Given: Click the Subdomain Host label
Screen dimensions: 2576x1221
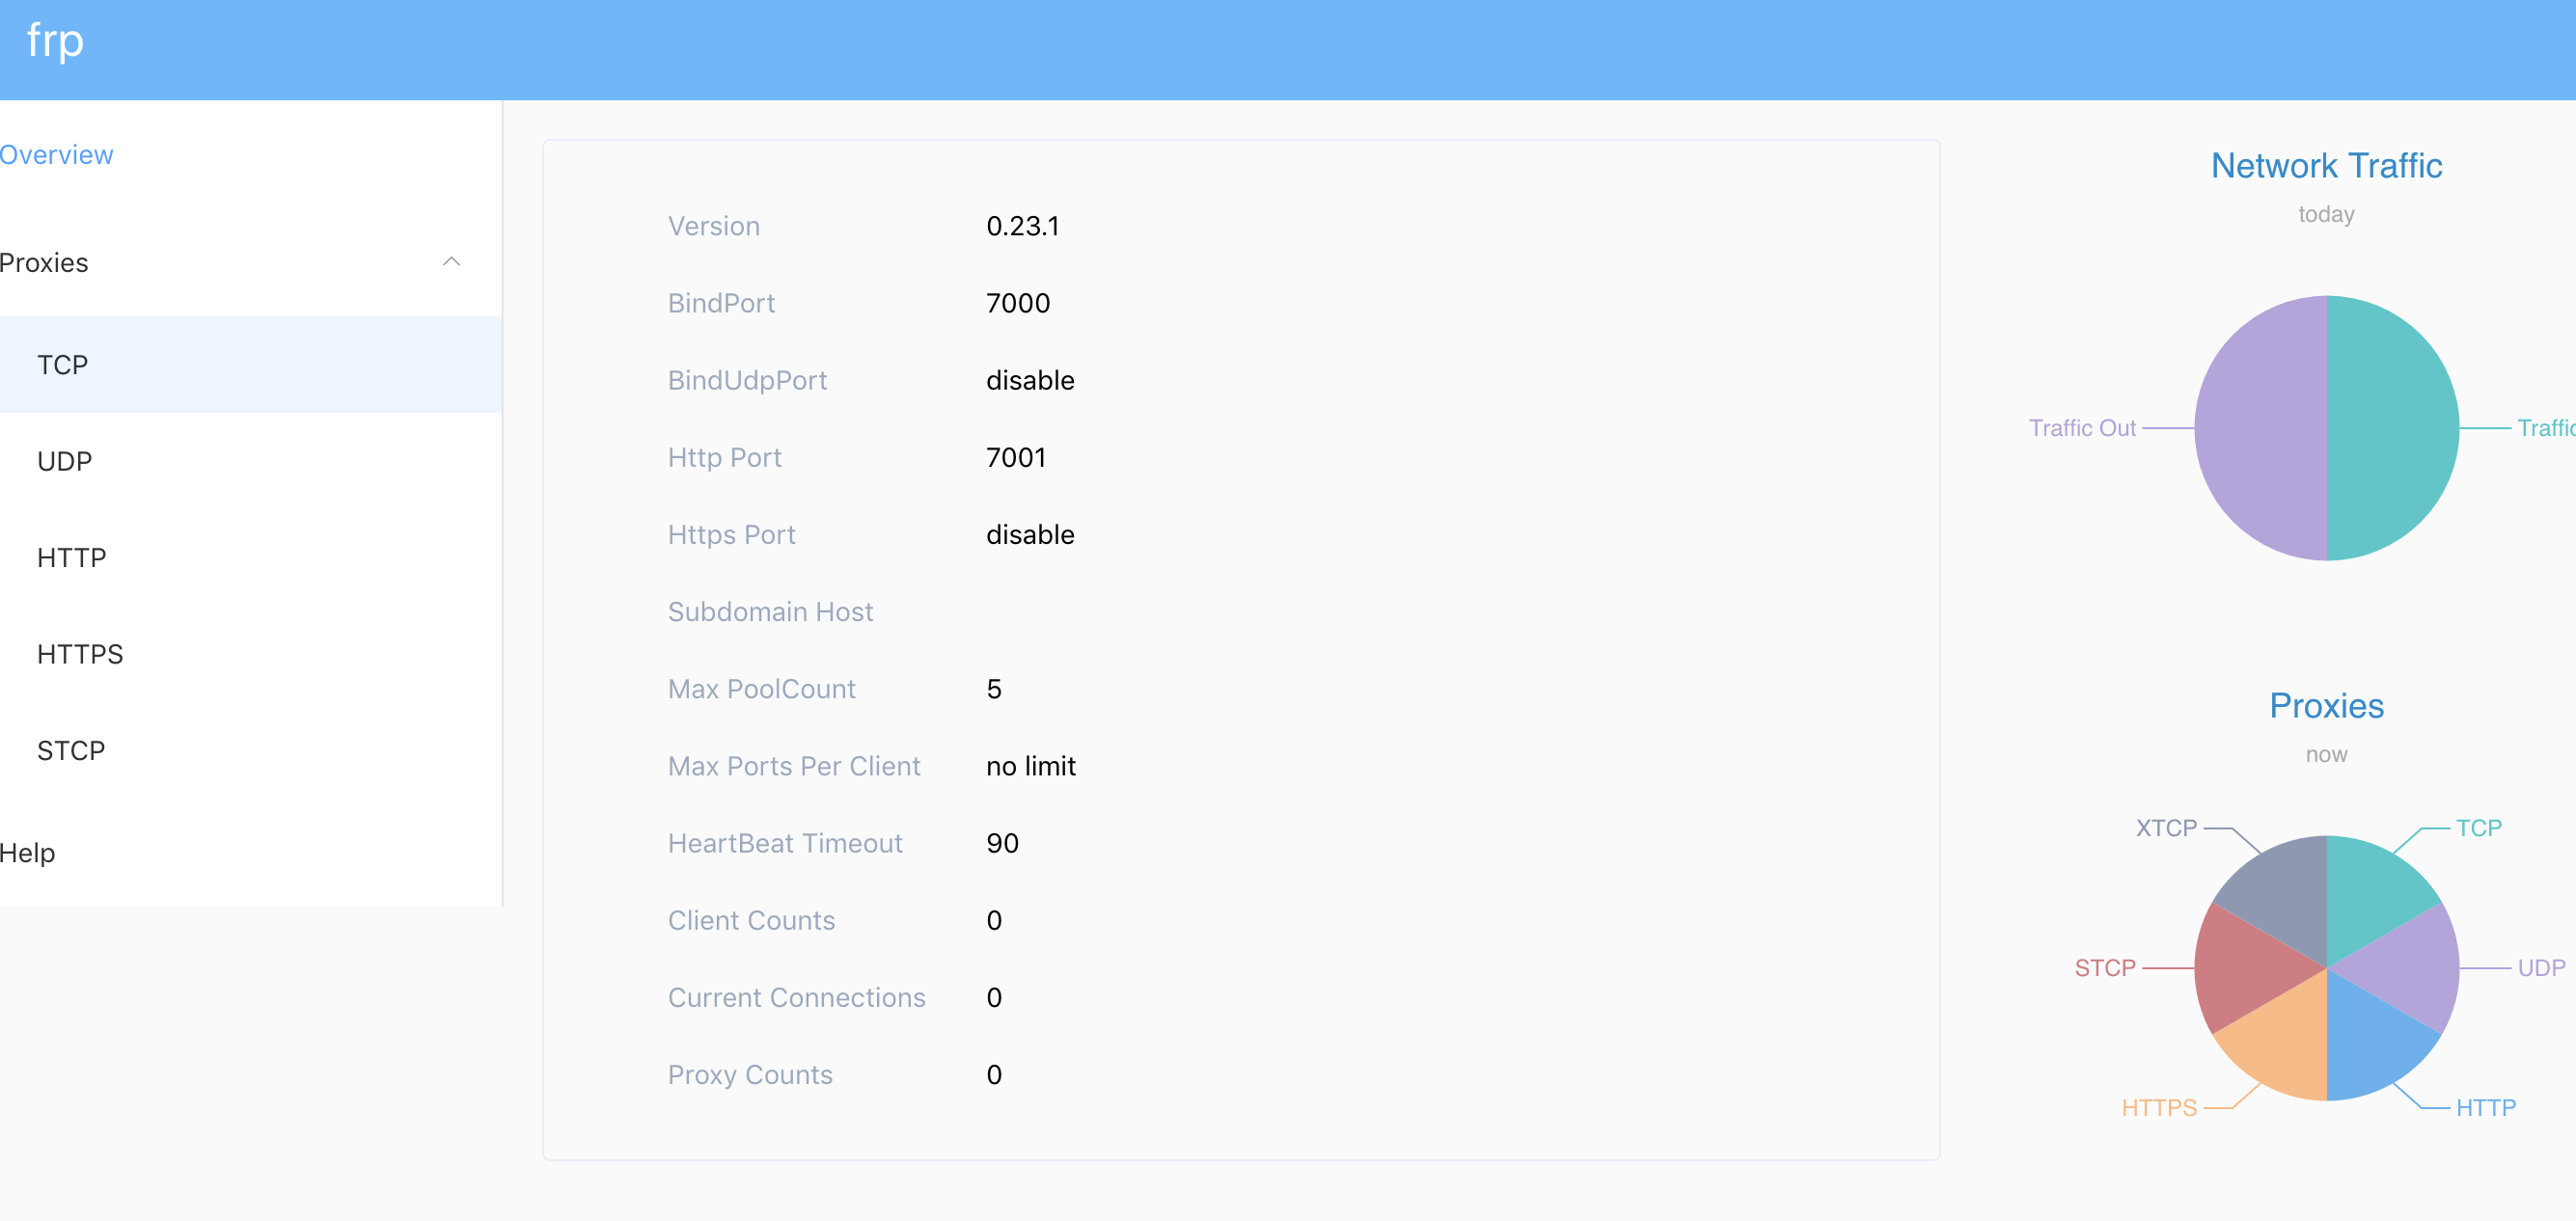Looking at the screenshot, I should [770, 612].
